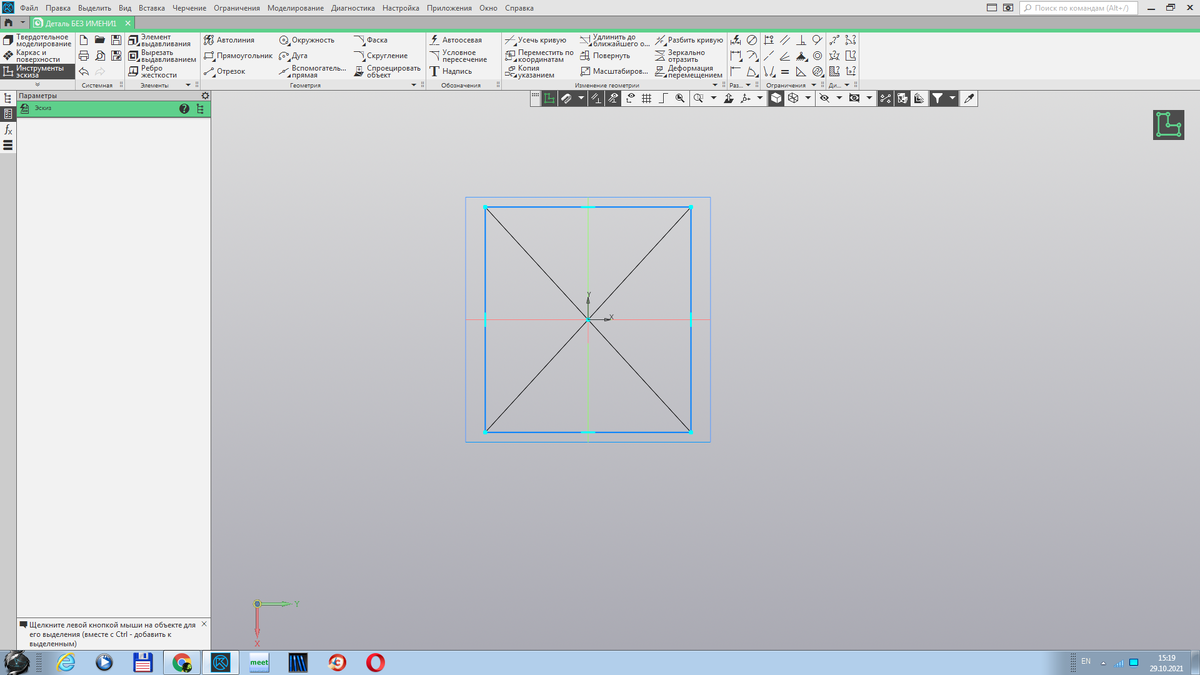Click Вырезать выдавливанием tool
This screenshot has width=1200, height=675.
click(x=161, y=56)
